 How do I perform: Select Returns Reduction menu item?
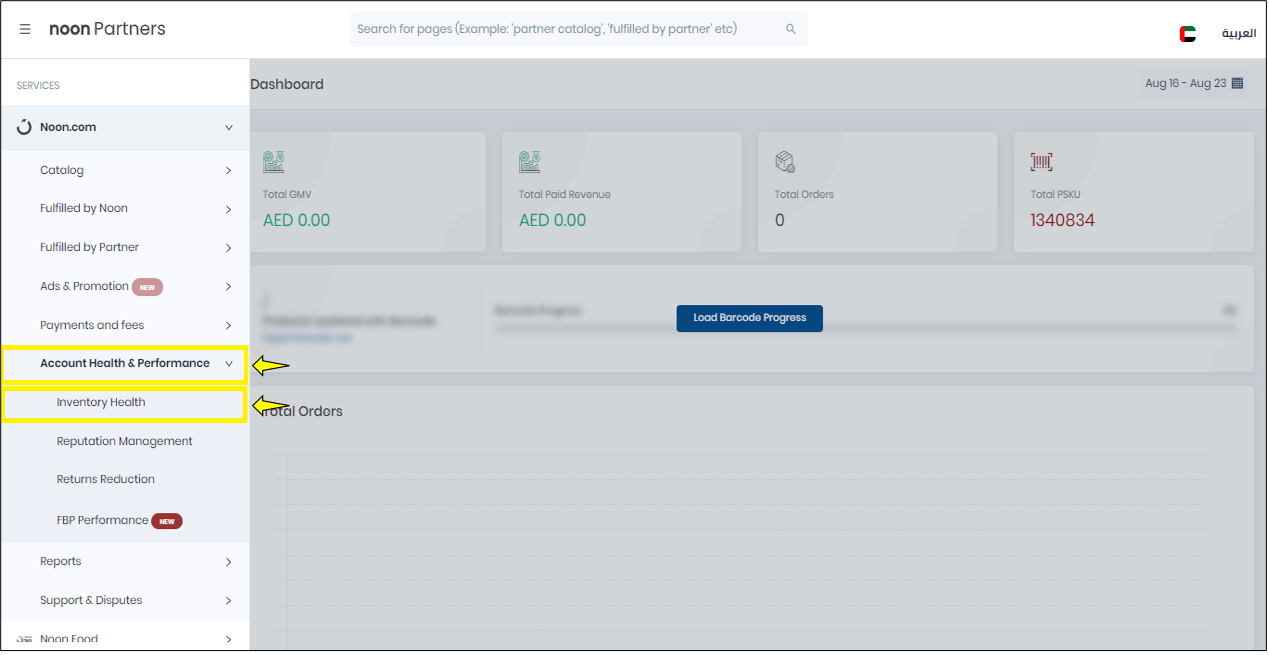pyautogui.click(x=105, y=480)
